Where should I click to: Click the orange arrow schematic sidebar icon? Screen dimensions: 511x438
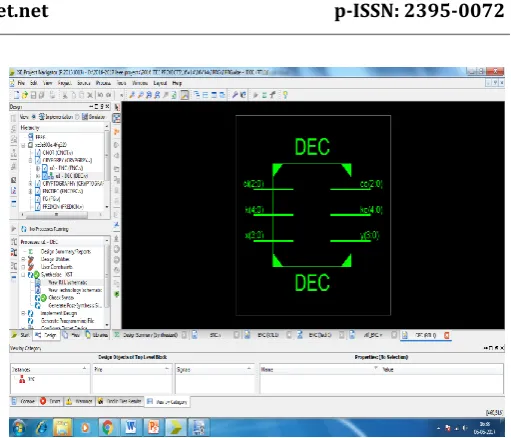pyautogui.click(x=117, y=132)
